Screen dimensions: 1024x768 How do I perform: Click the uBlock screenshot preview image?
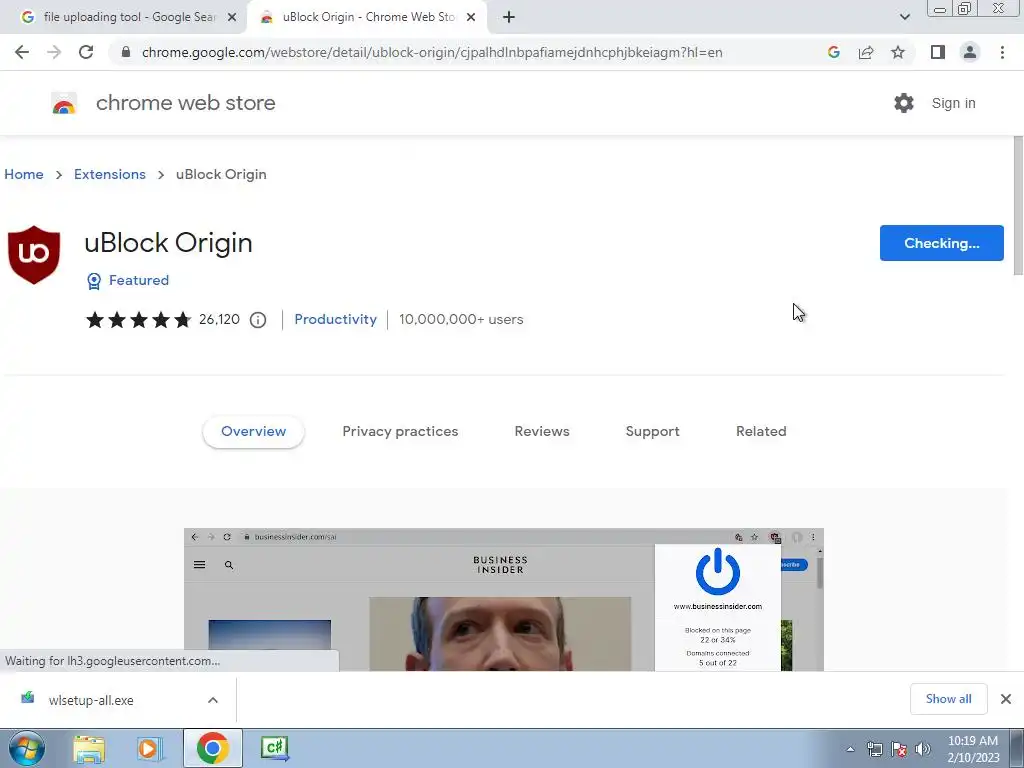tap(504, 600)
